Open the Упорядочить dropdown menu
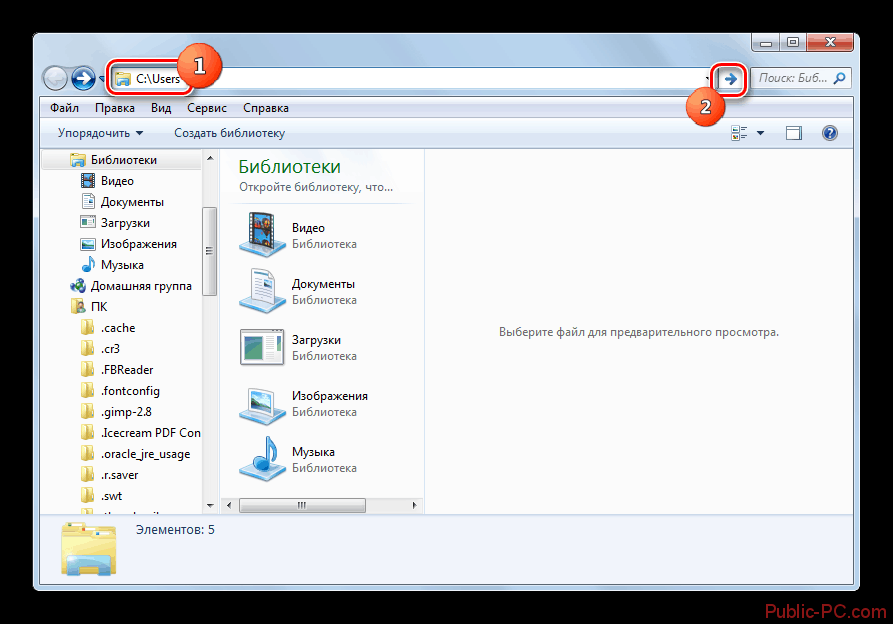 [x=100, y=133]
